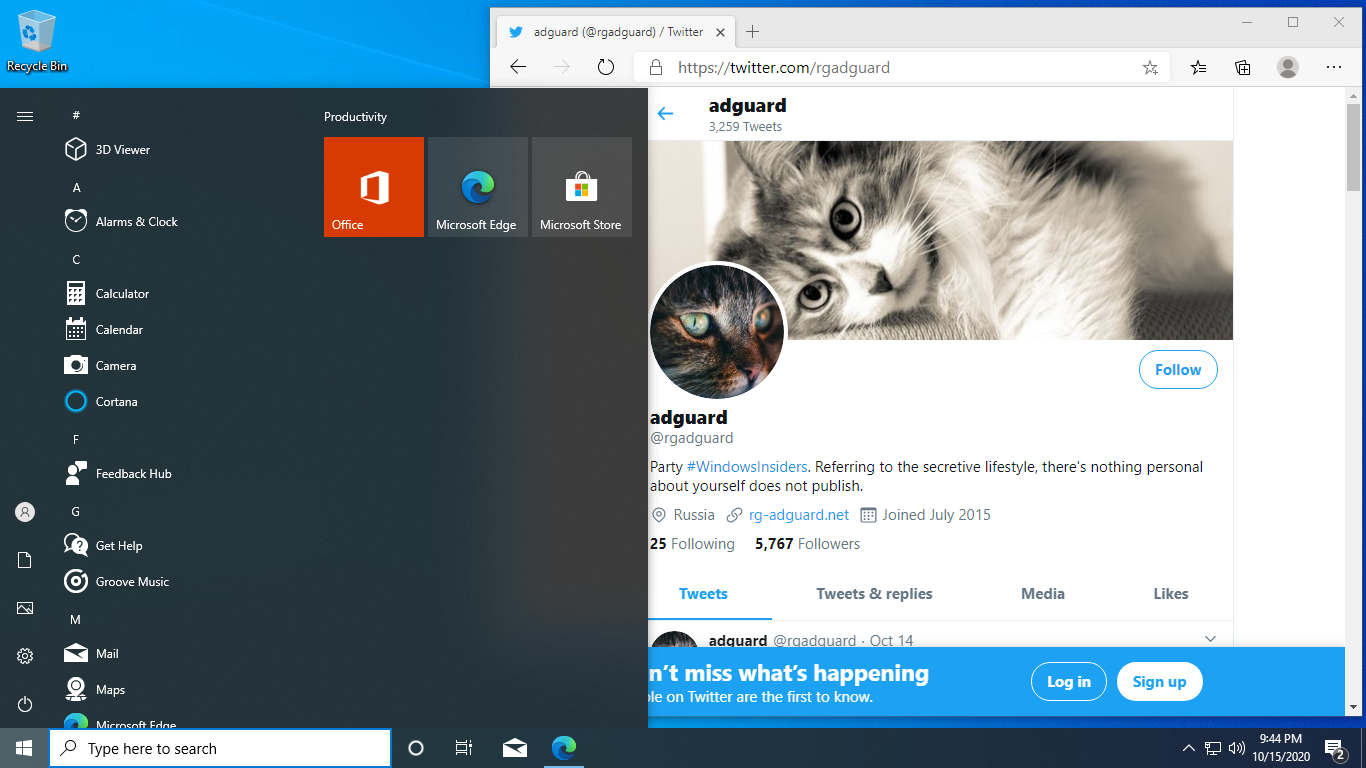Switch to Tweets & replies tab
This screenshot has height=768, width=1366.
pyautogui.click(x=874, y=594)
